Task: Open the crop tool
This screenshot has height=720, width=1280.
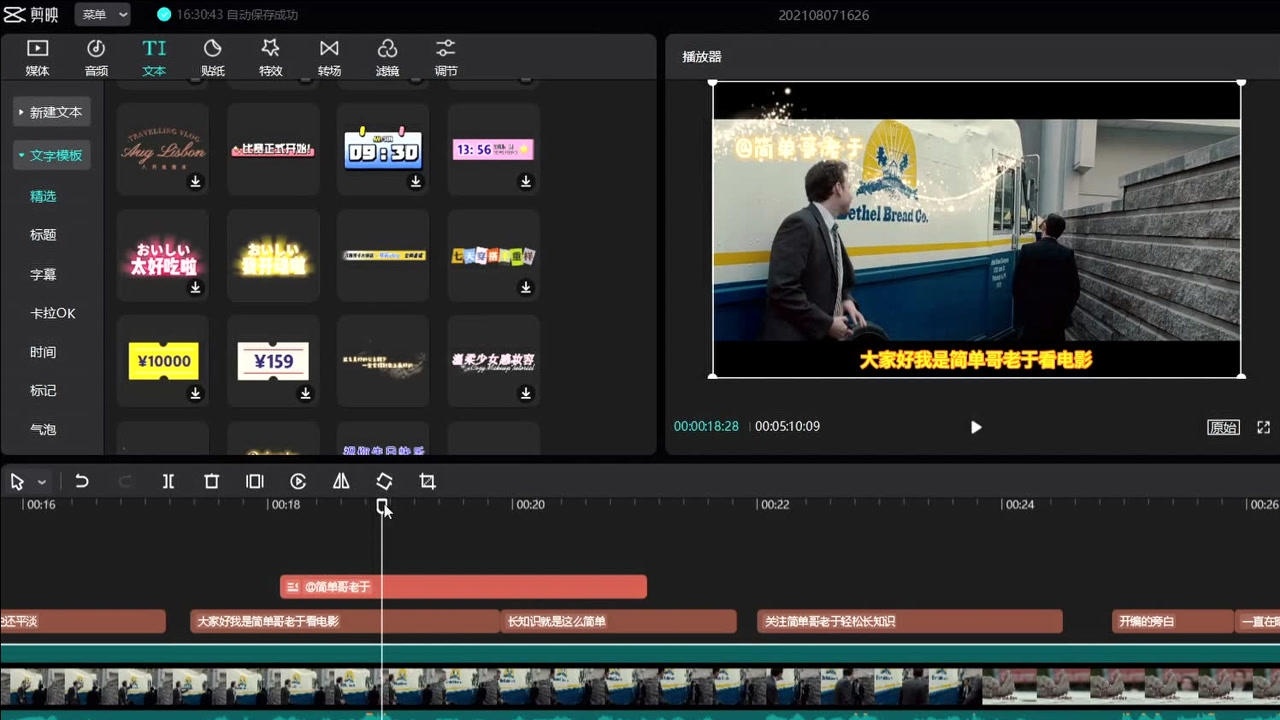Action: pos(427,482)
